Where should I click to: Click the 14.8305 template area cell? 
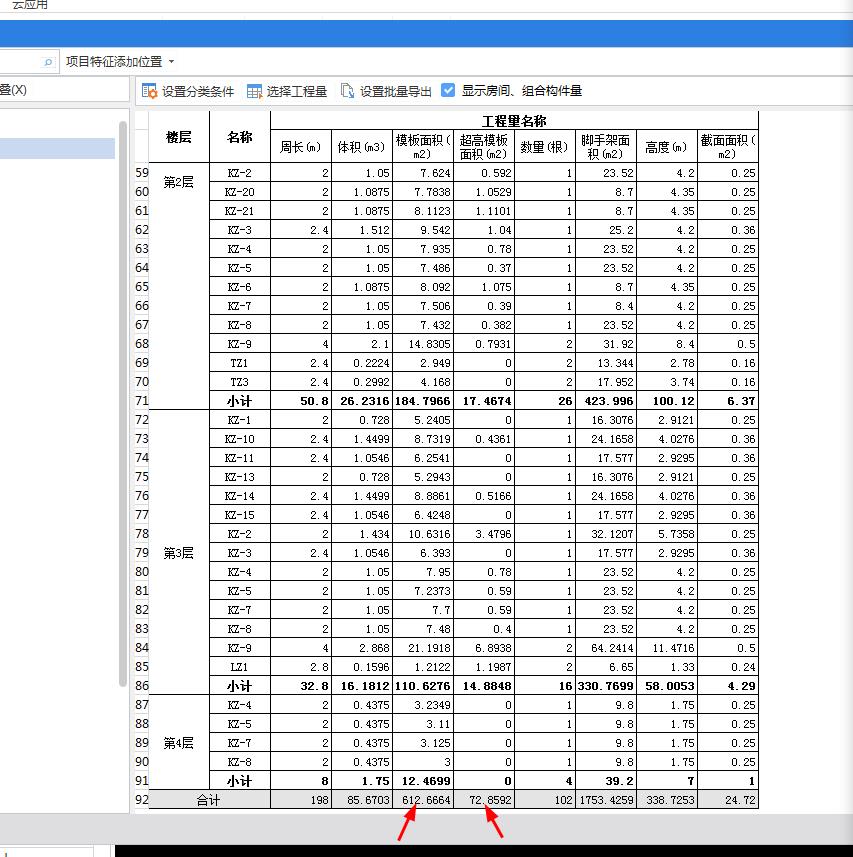422,344
